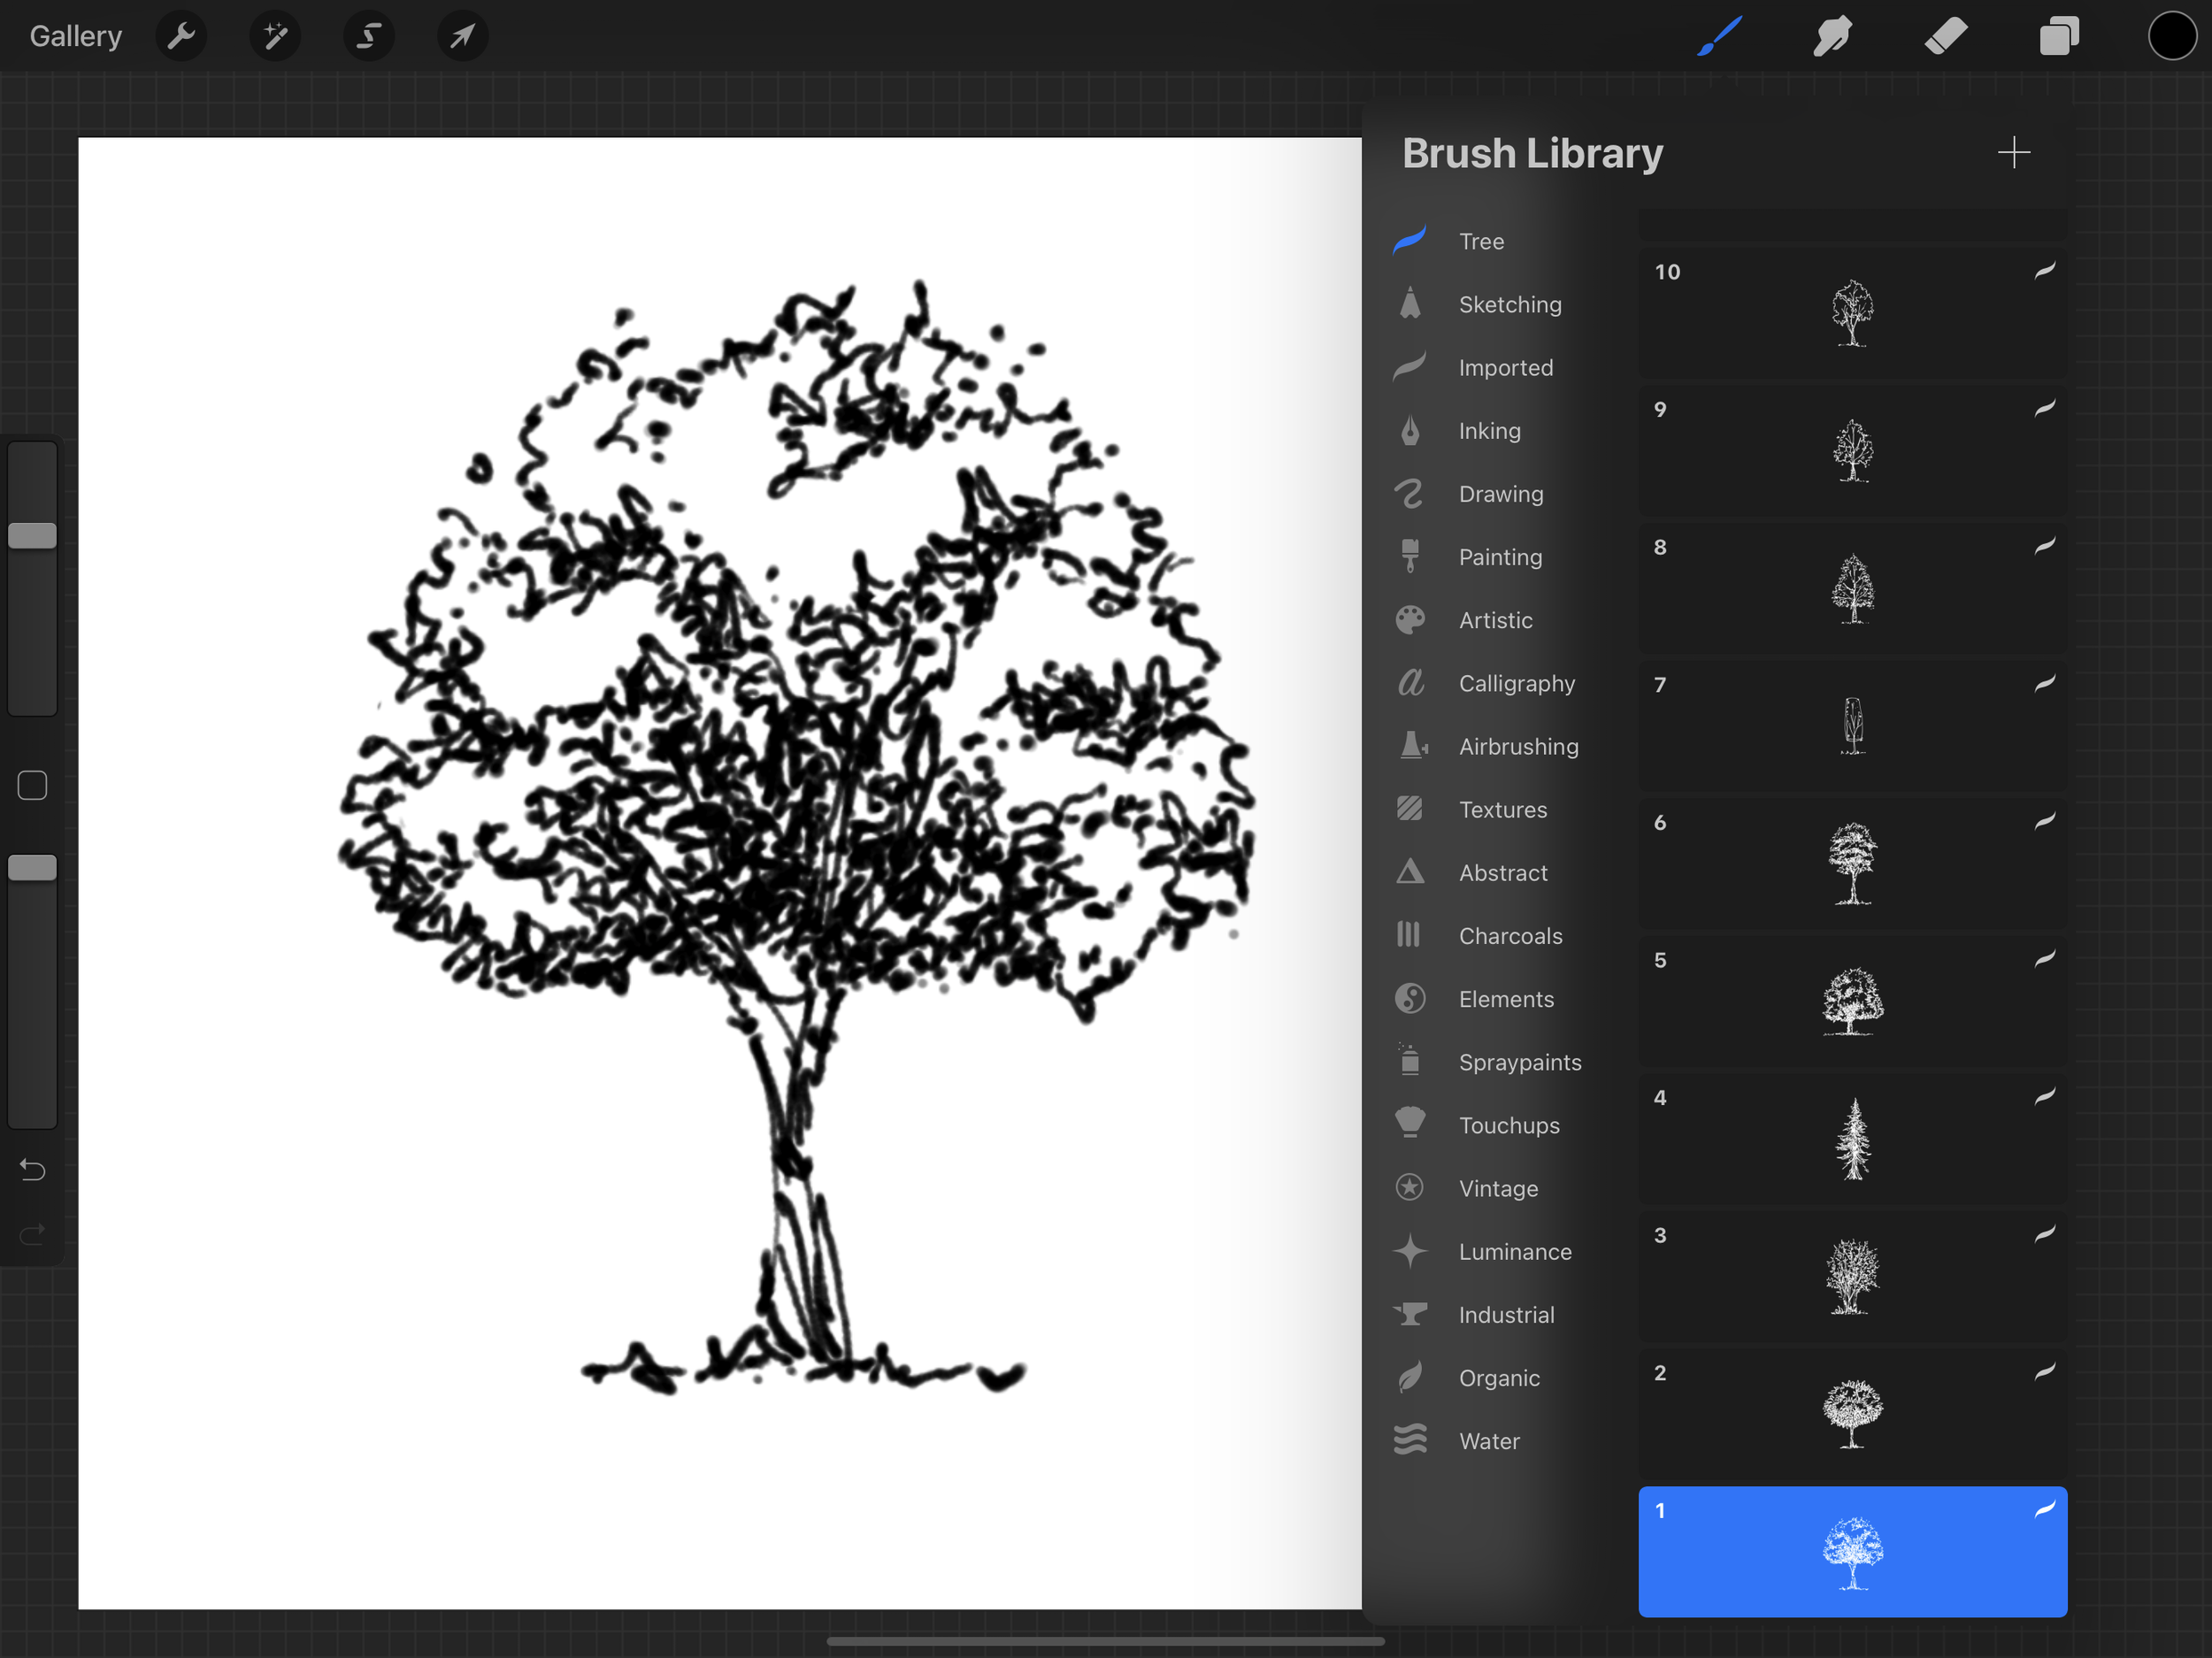Screen dimensions: 2212x1658
Task: Tap the redo arrow in the sidebar
Action: (x=31, y=1234)
